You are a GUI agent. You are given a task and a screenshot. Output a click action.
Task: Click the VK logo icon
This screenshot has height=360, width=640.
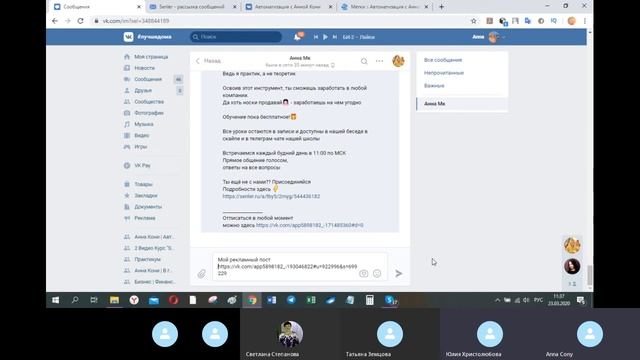128,37
